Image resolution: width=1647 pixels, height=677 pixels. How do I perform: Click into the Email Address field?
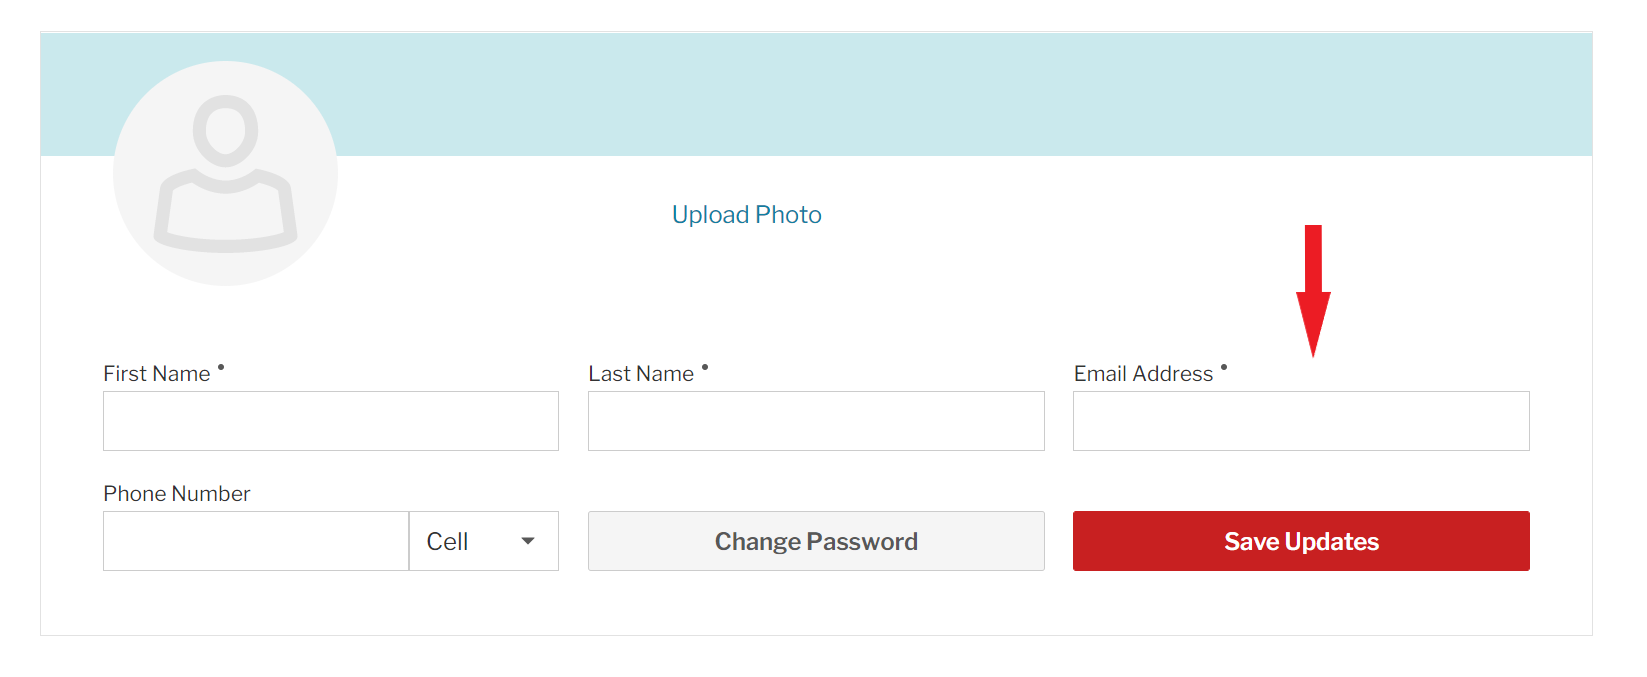pos(1301,421)
